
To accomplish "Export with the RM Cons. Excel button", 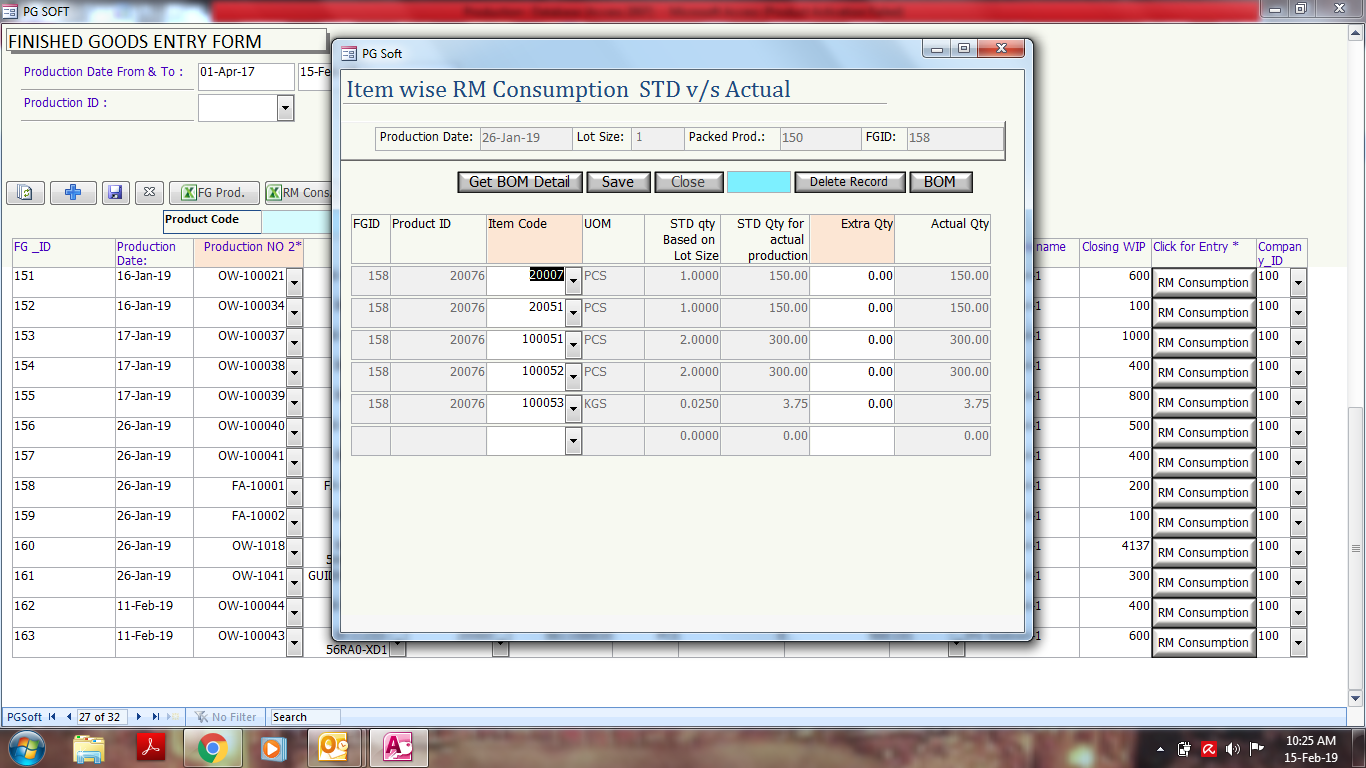I will [298, 193].
